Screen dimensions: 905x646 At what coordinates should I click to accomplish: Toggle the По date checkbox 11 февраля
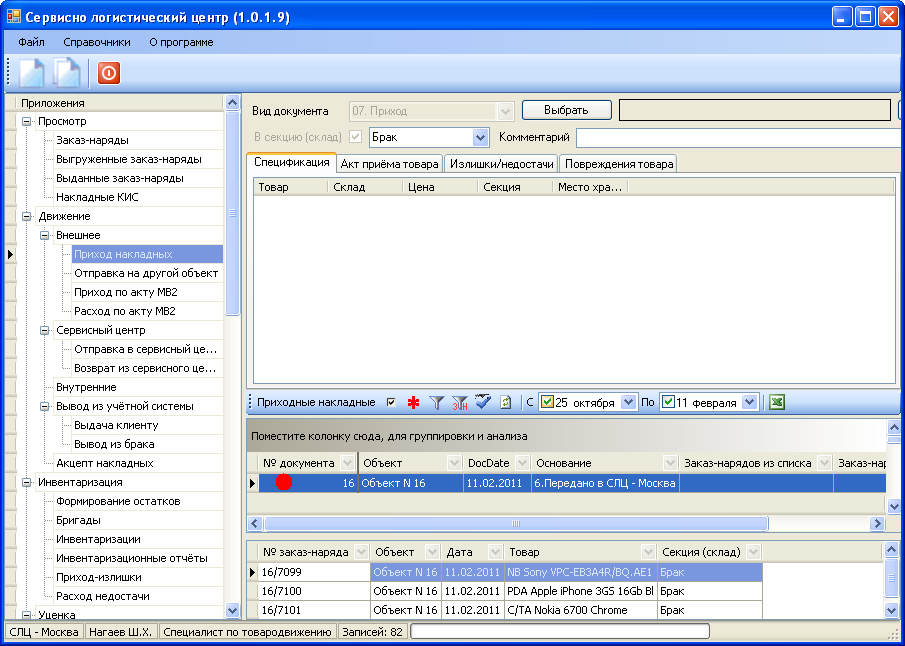pos(668,402)
